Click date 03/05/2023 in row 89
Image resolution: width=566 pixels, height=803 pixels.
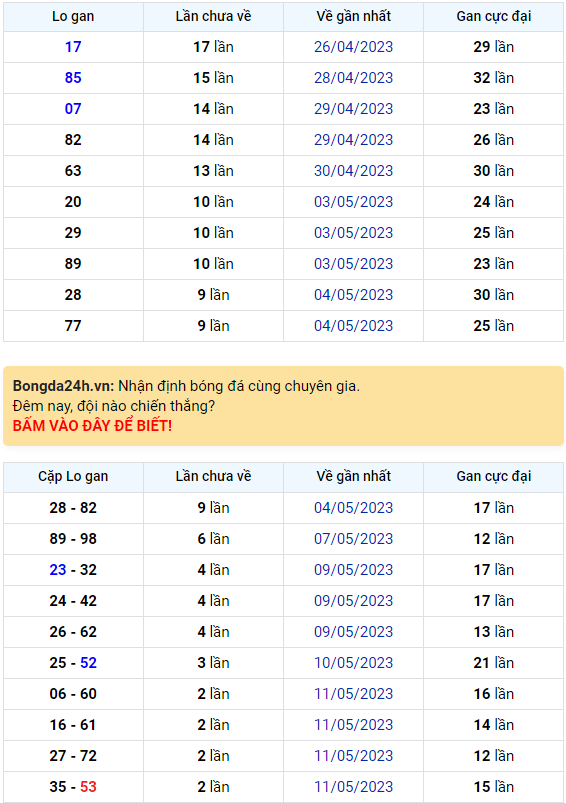353,264
